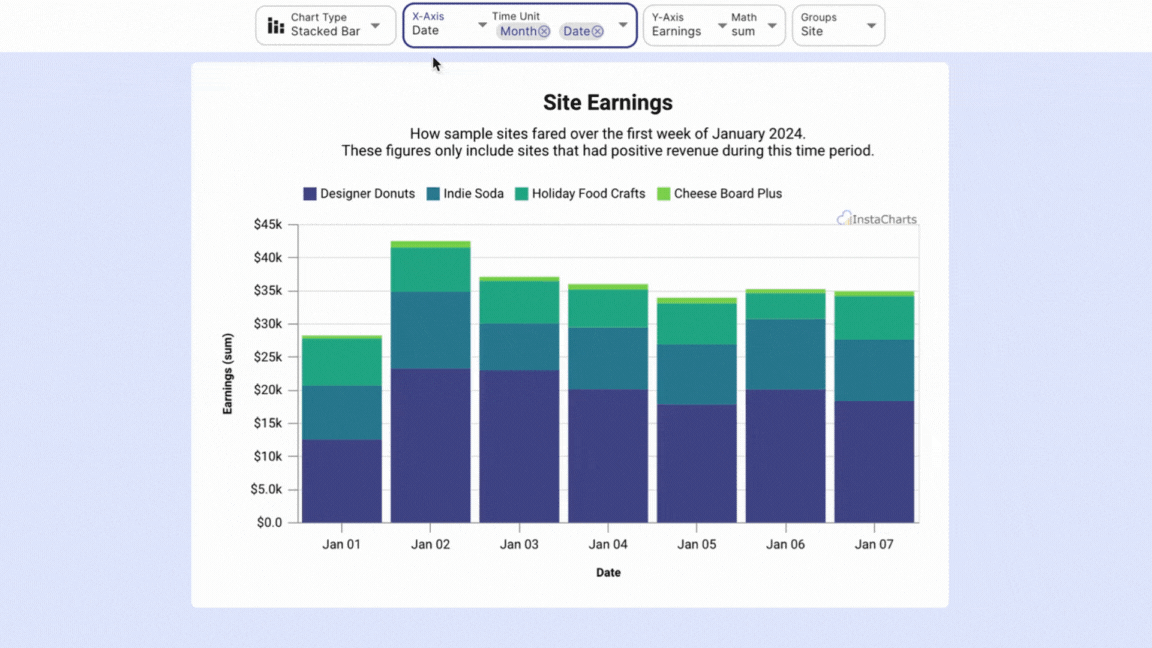Click the stacked bar chart type icon
The height and width of the screenshot is (648, 1152).
(276, 26)
